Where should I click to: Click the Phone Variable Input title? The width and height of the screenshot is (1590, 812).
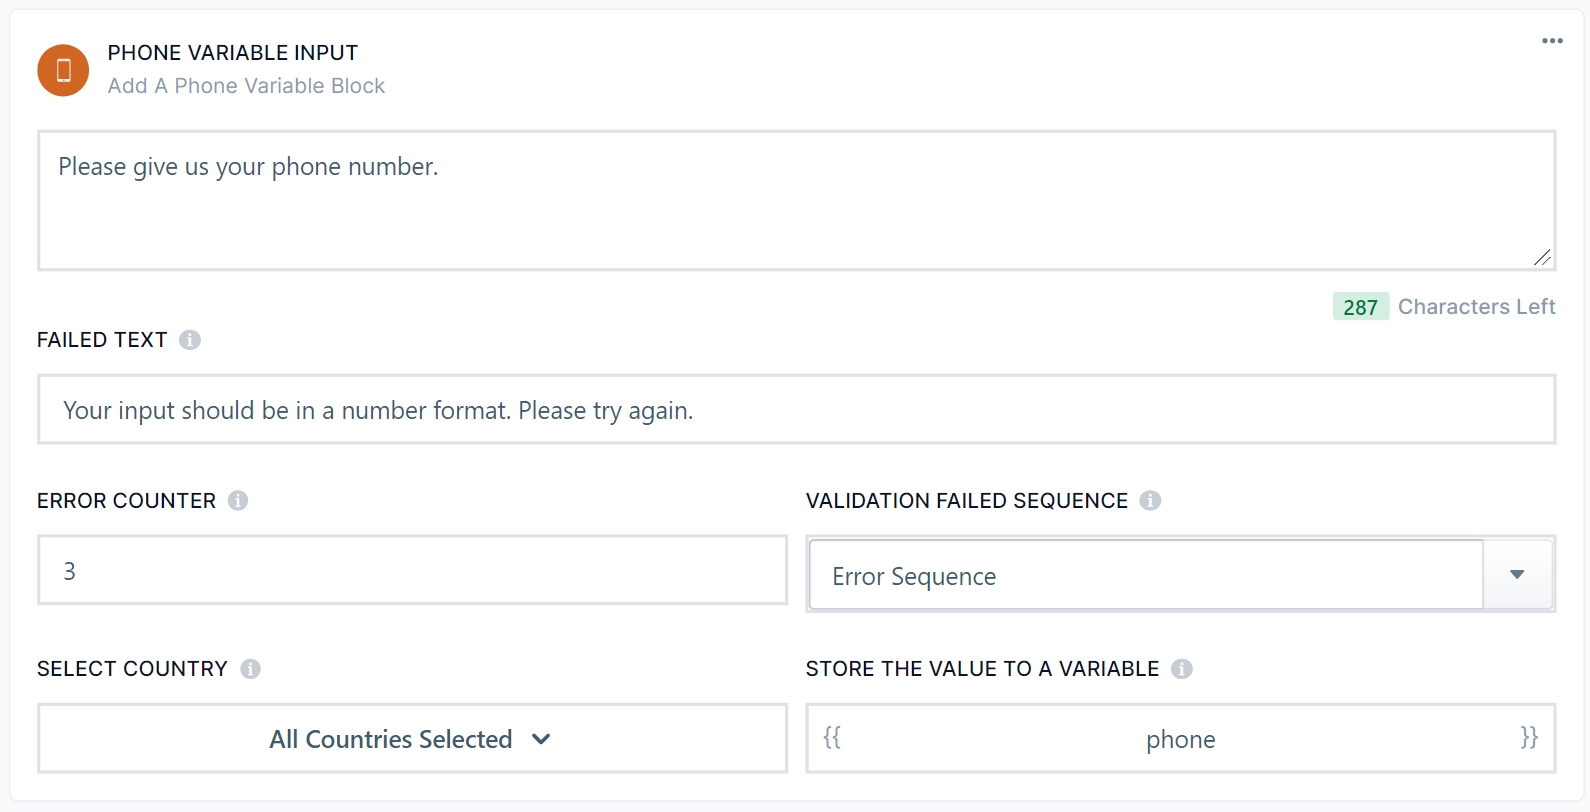(x=233, y=53)
